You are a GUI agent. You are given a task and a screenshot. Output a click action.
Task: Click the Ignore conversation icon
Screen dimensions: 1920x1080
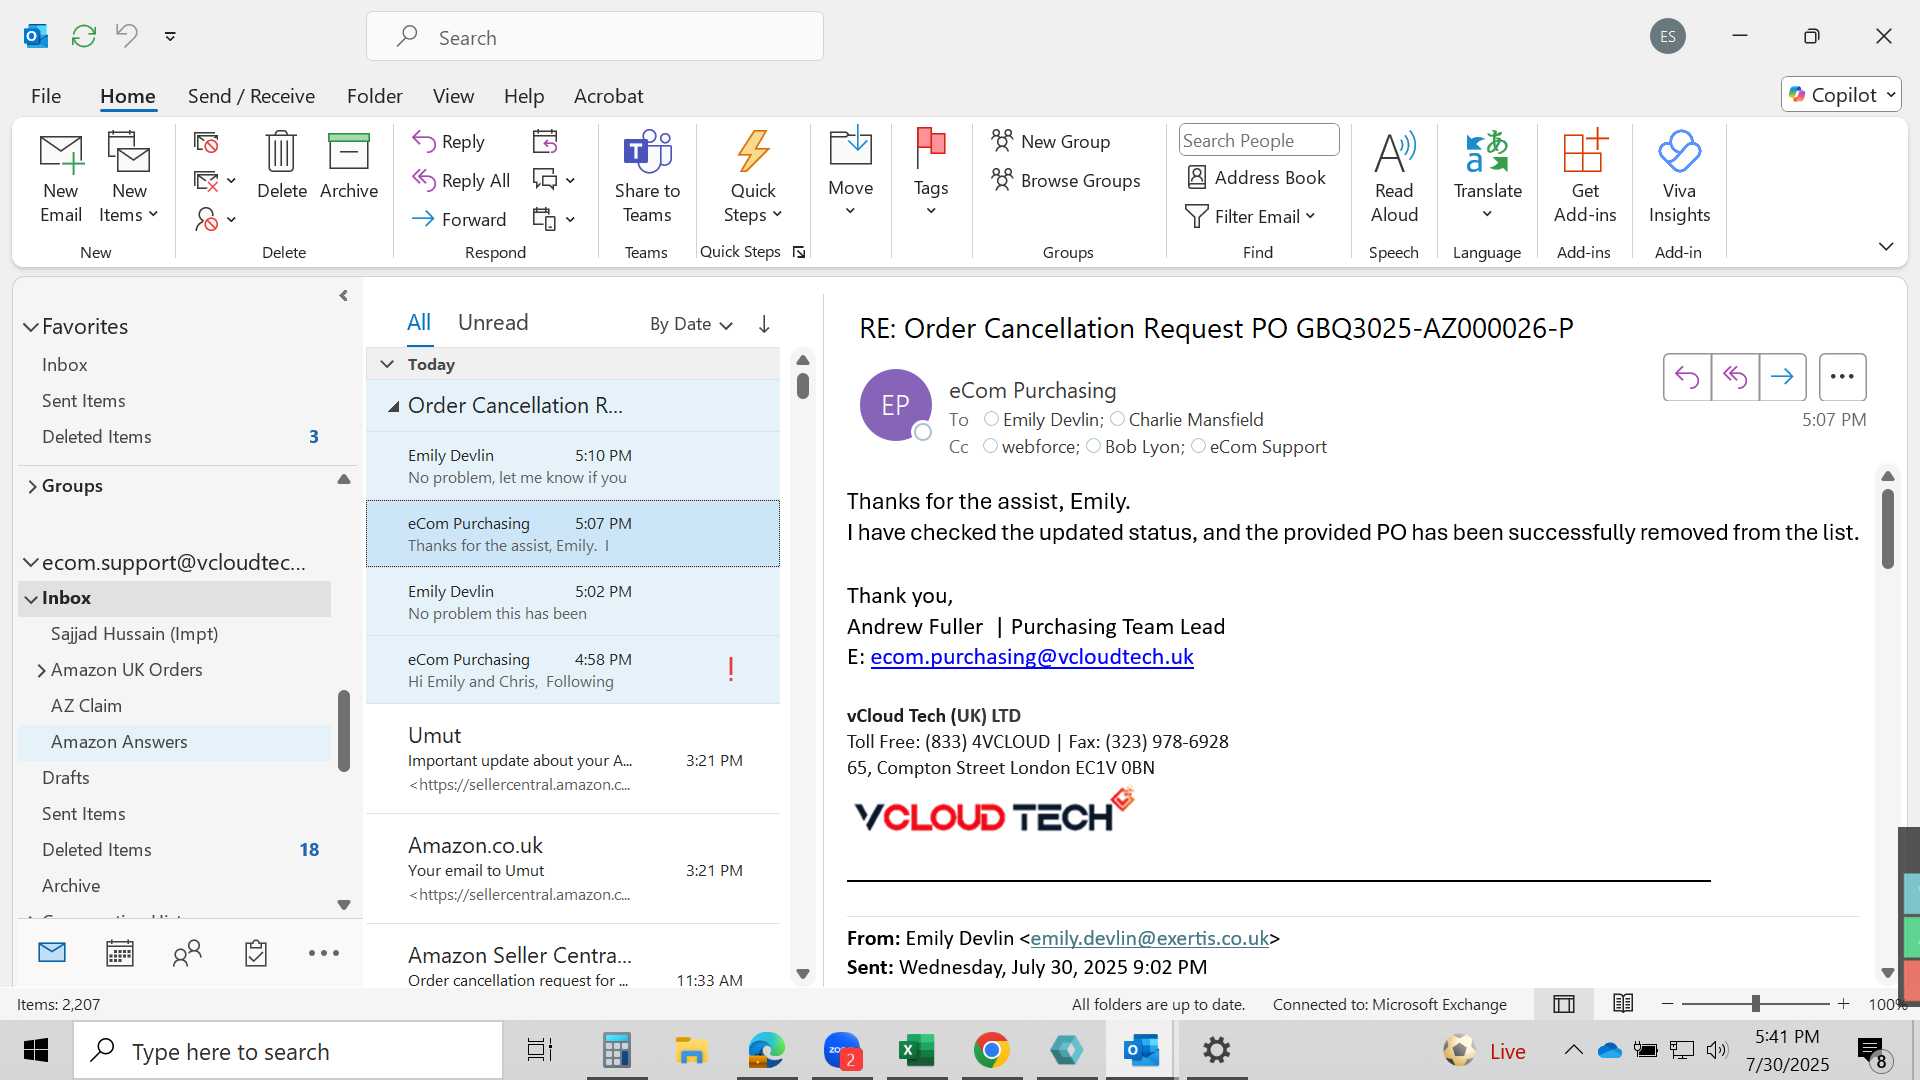[x=207, y=142]
